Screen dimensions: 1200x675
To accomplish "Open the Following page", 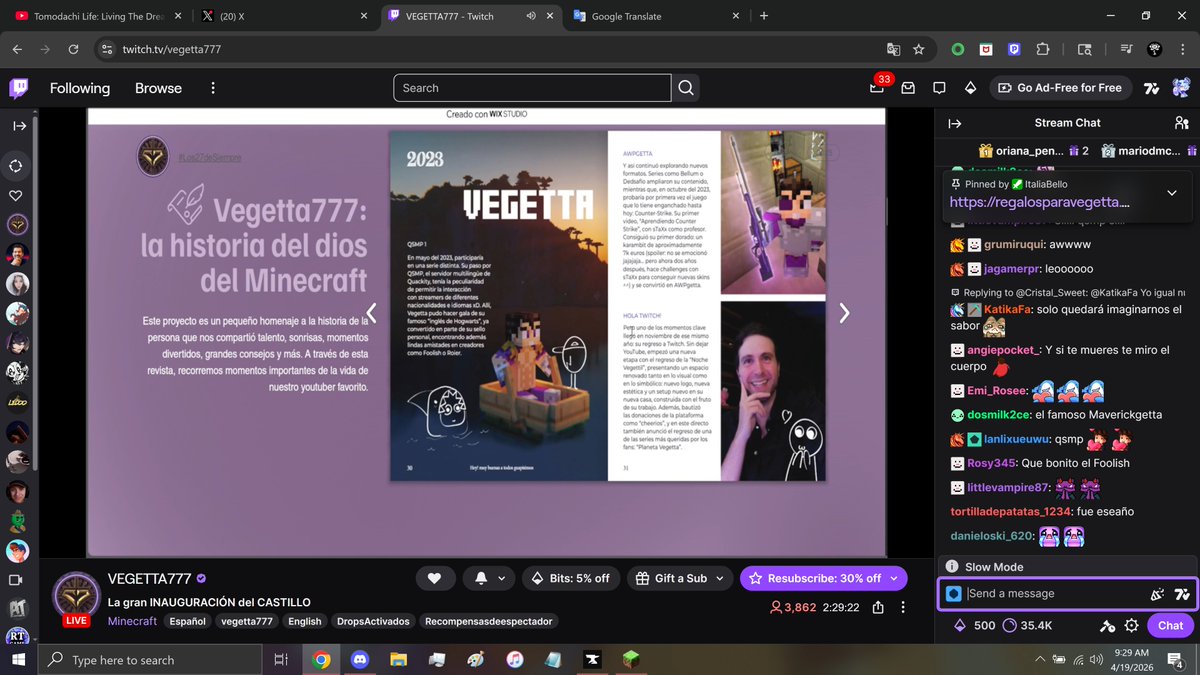I will (80, 88).
